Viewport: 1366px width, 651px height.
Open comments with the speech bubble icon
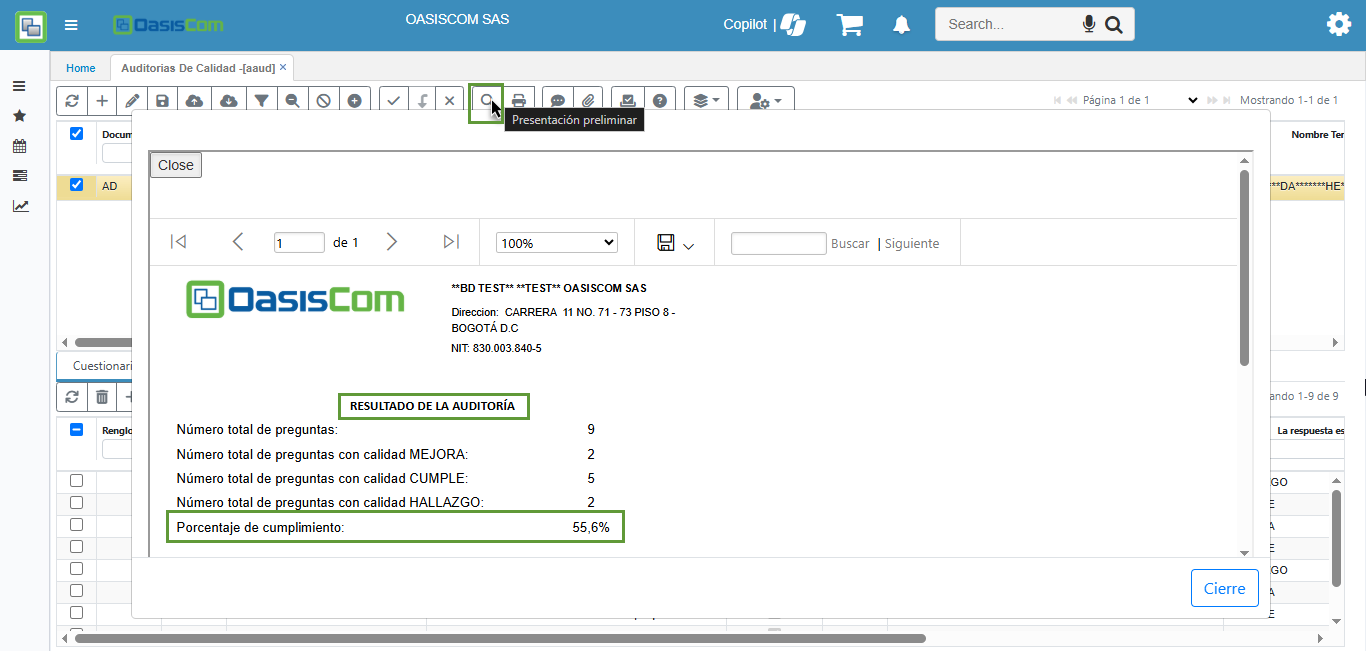tap(558, 100)
